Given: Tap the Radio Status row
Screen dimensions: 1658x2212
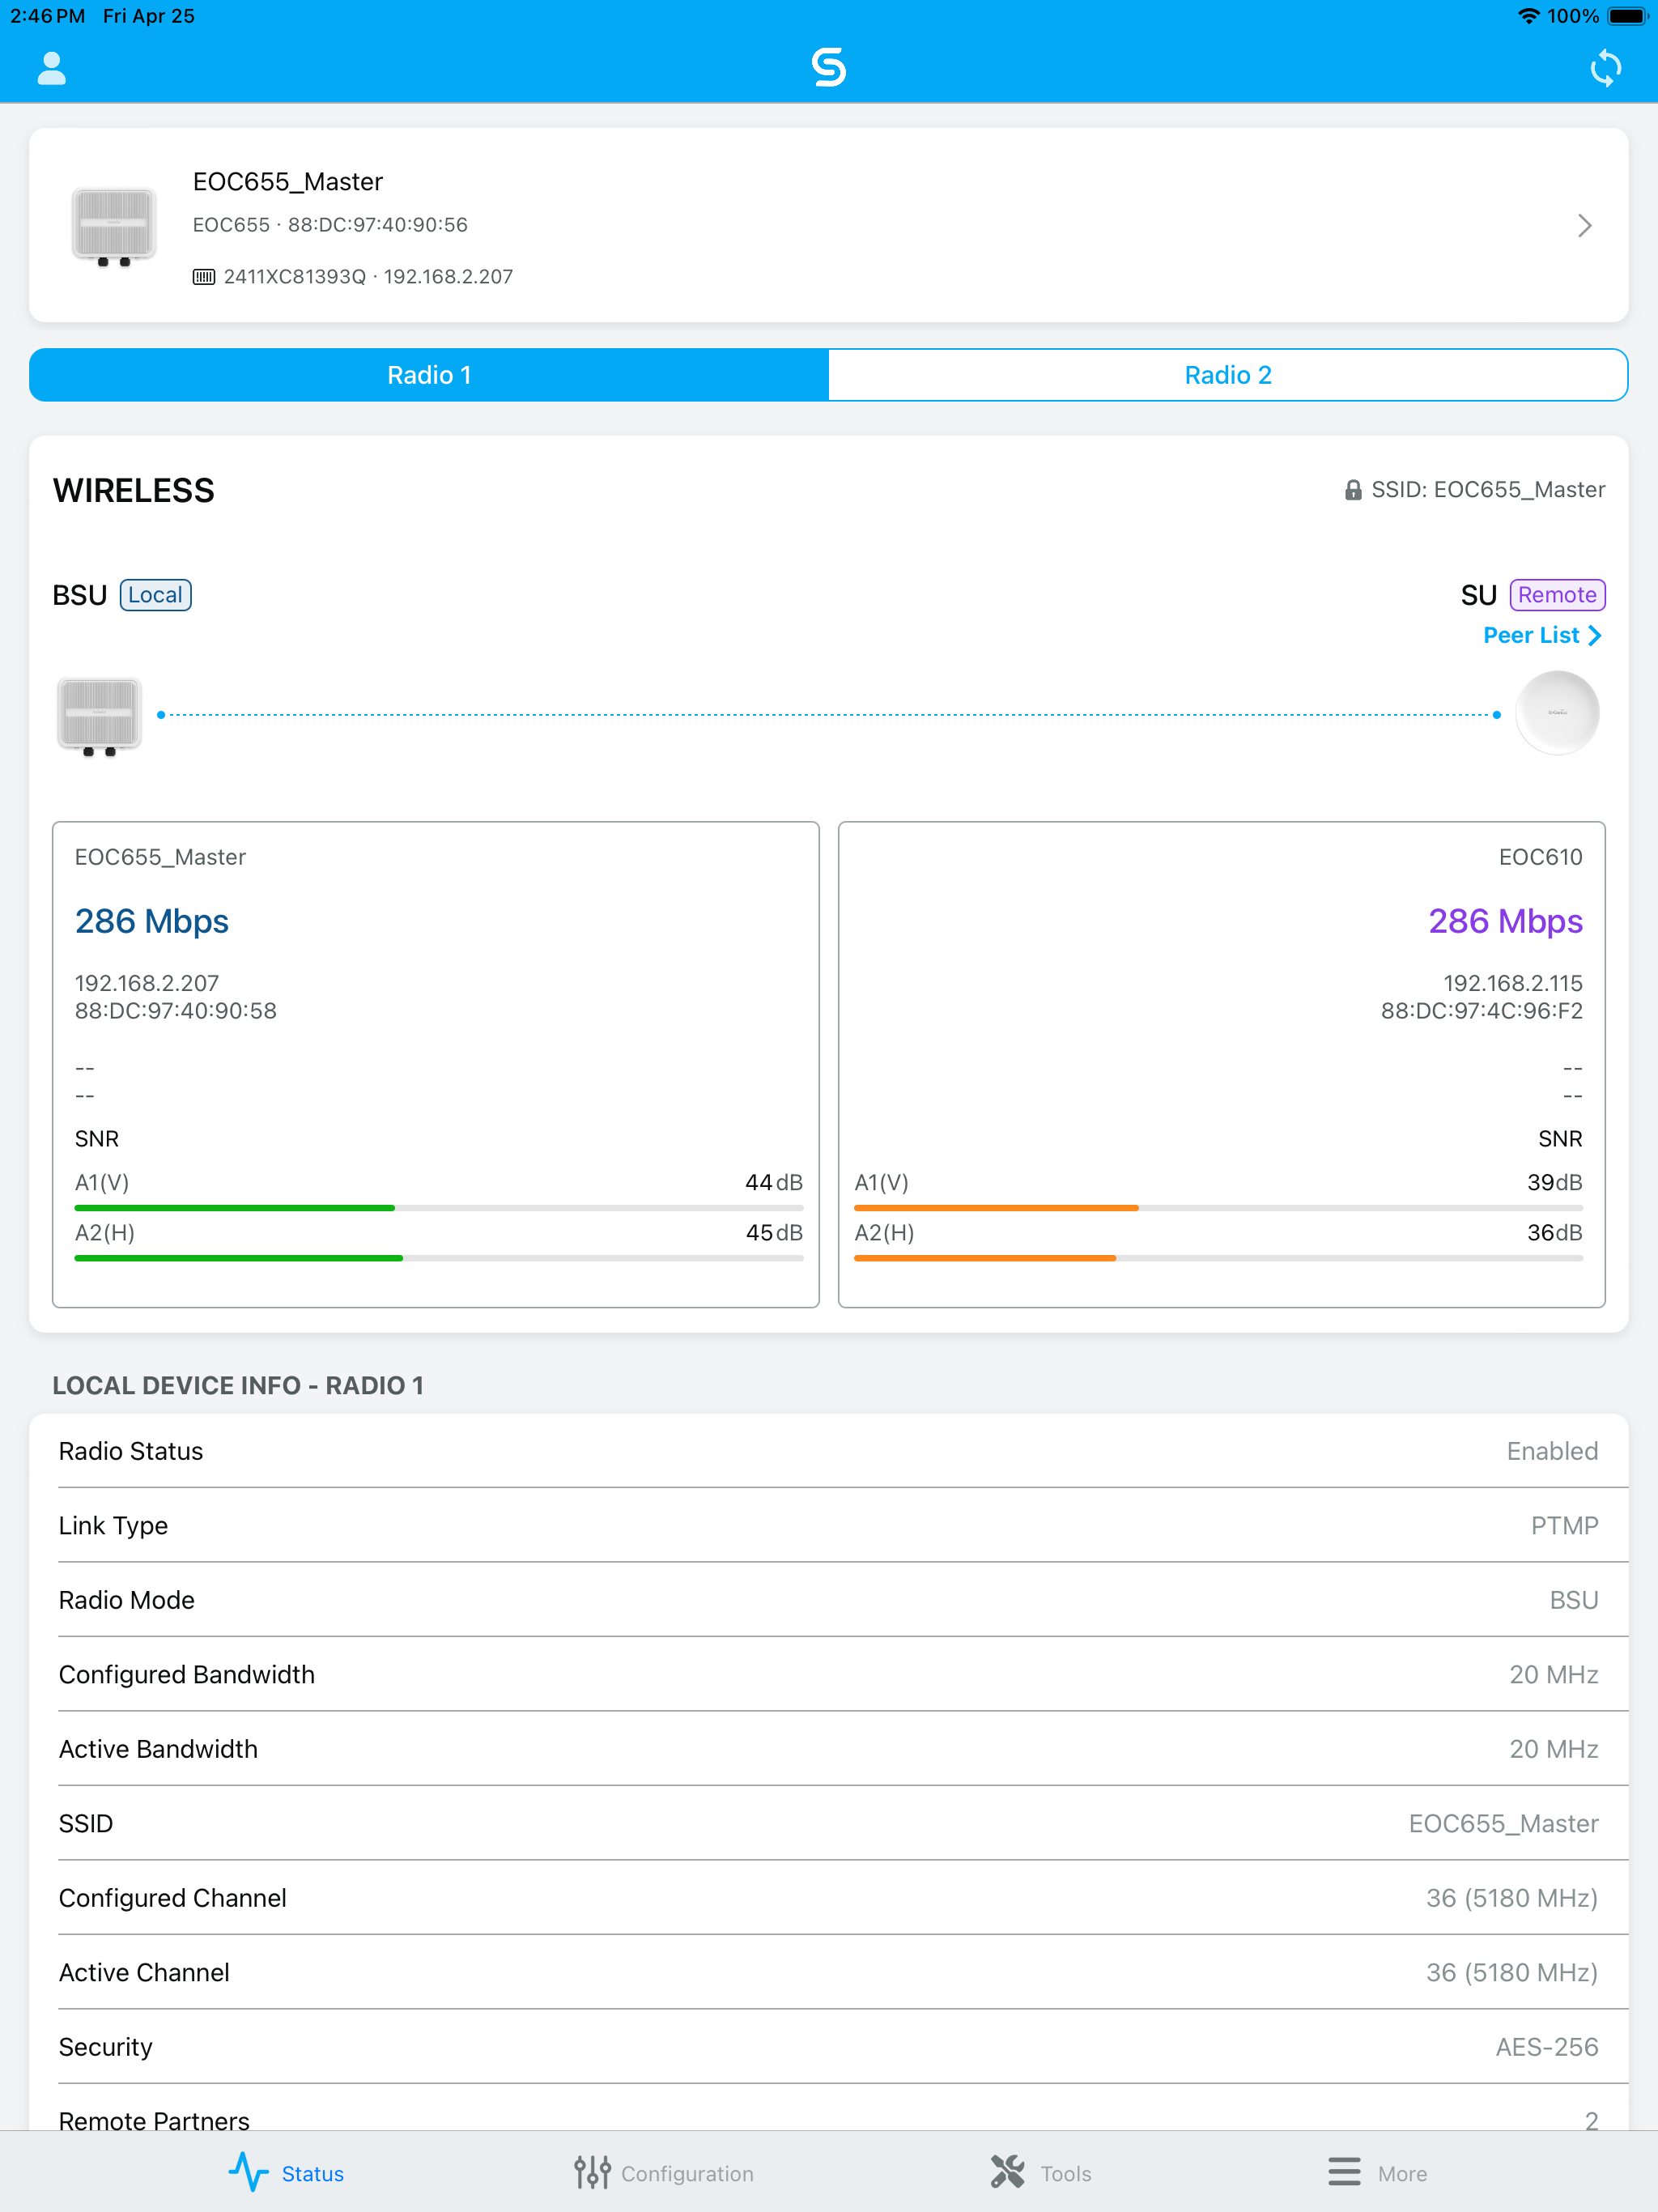Looking at the screenshot, I should click(x=829, y=1451).
